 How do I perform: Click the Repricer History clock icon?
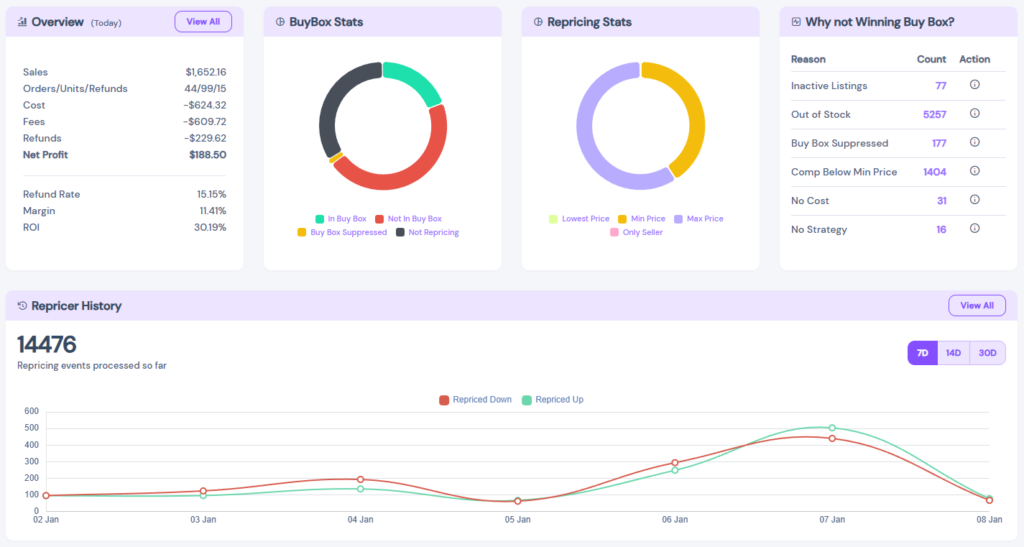[x=22, y=306]
